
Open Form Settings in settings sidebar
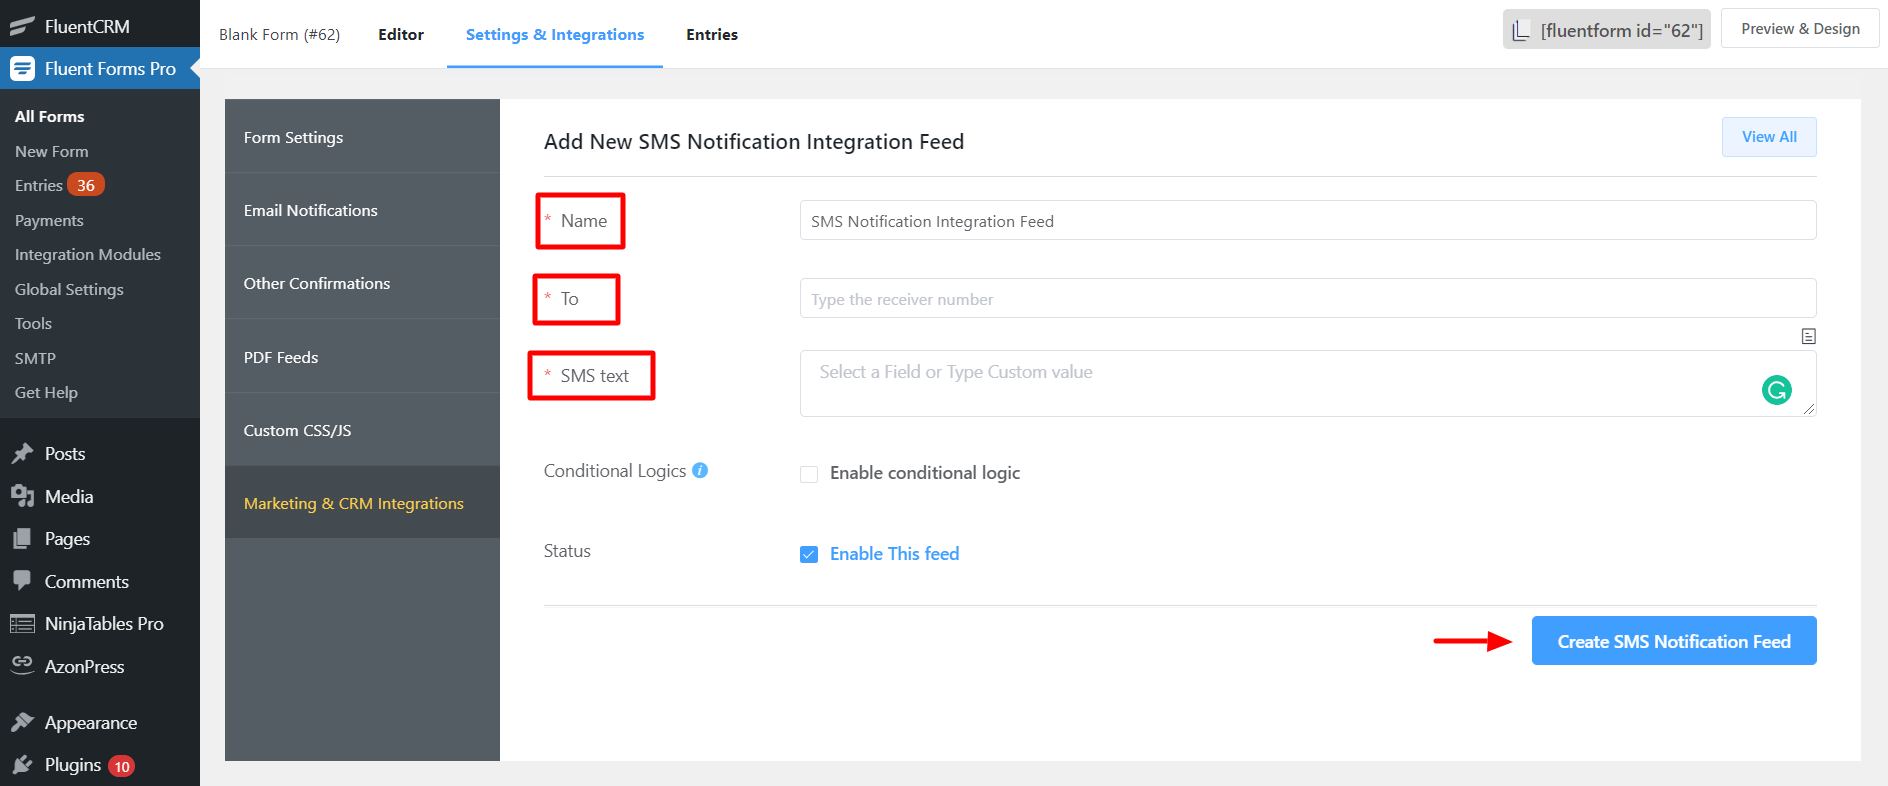click(x=362, y=137)
